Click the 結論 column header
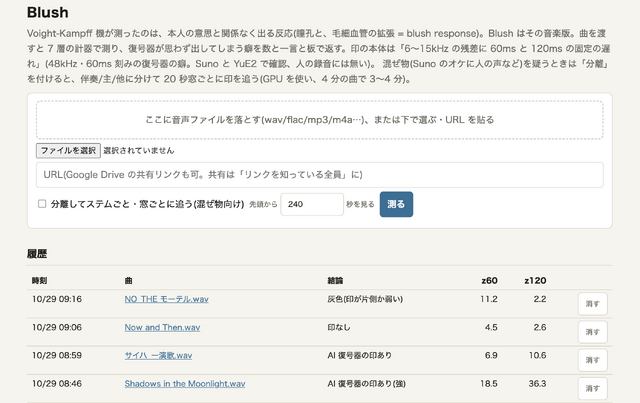This screenshot has height=403, width=640. click(335, 281)
